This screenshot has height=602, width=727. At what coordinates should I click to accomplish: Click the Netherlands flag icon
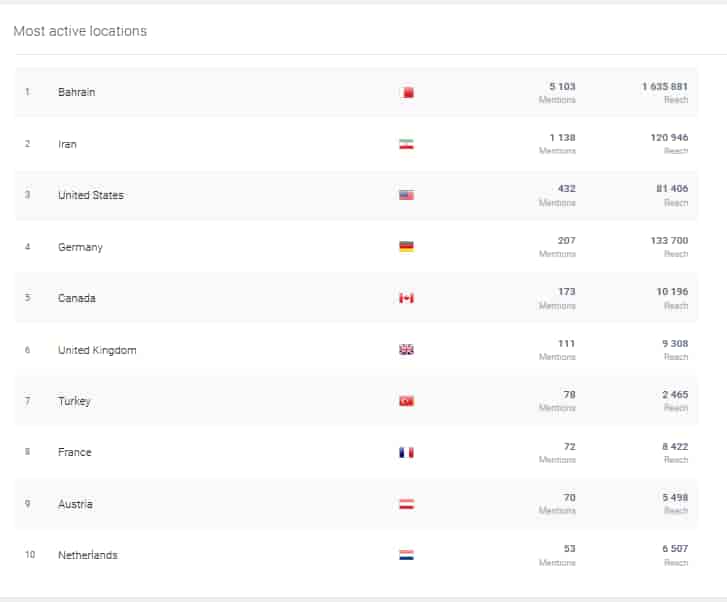(406, 555)
